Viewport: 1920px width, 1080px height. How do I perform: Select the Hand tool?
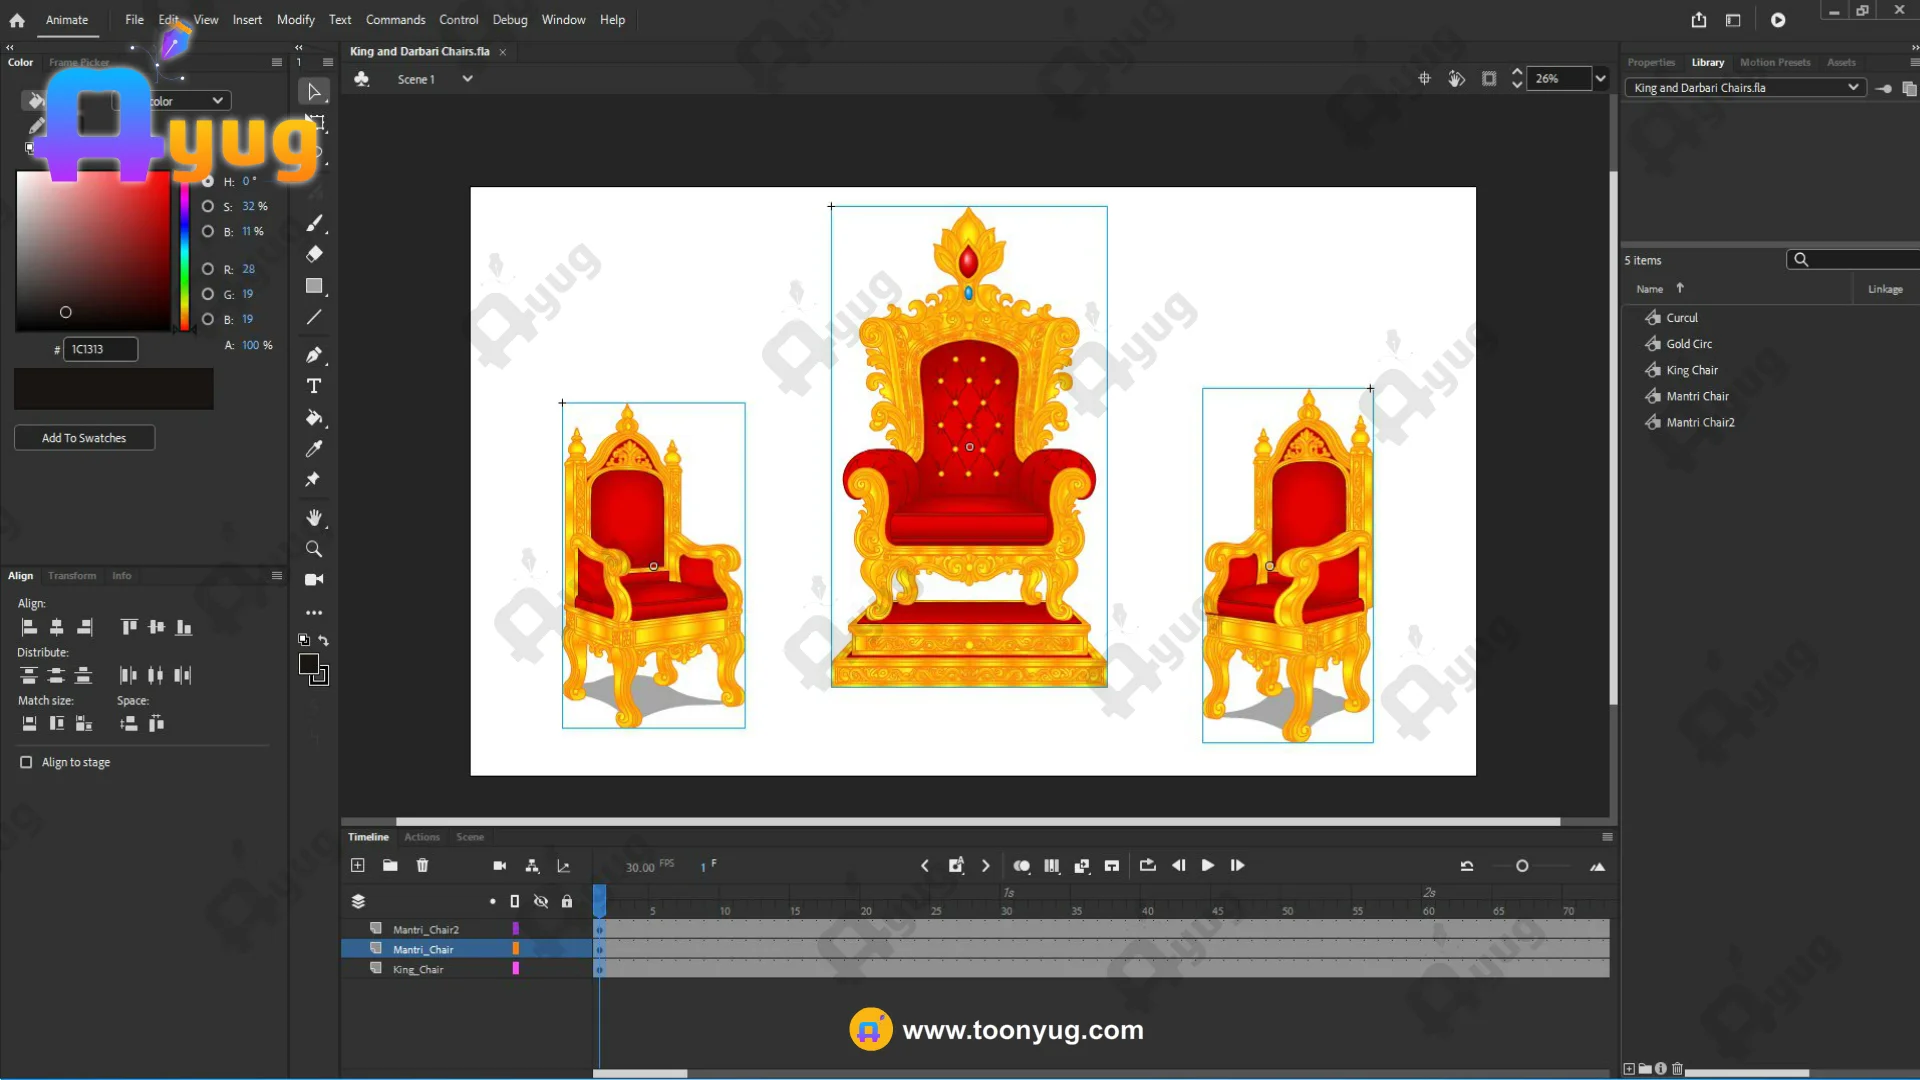[x=314, y=517]
